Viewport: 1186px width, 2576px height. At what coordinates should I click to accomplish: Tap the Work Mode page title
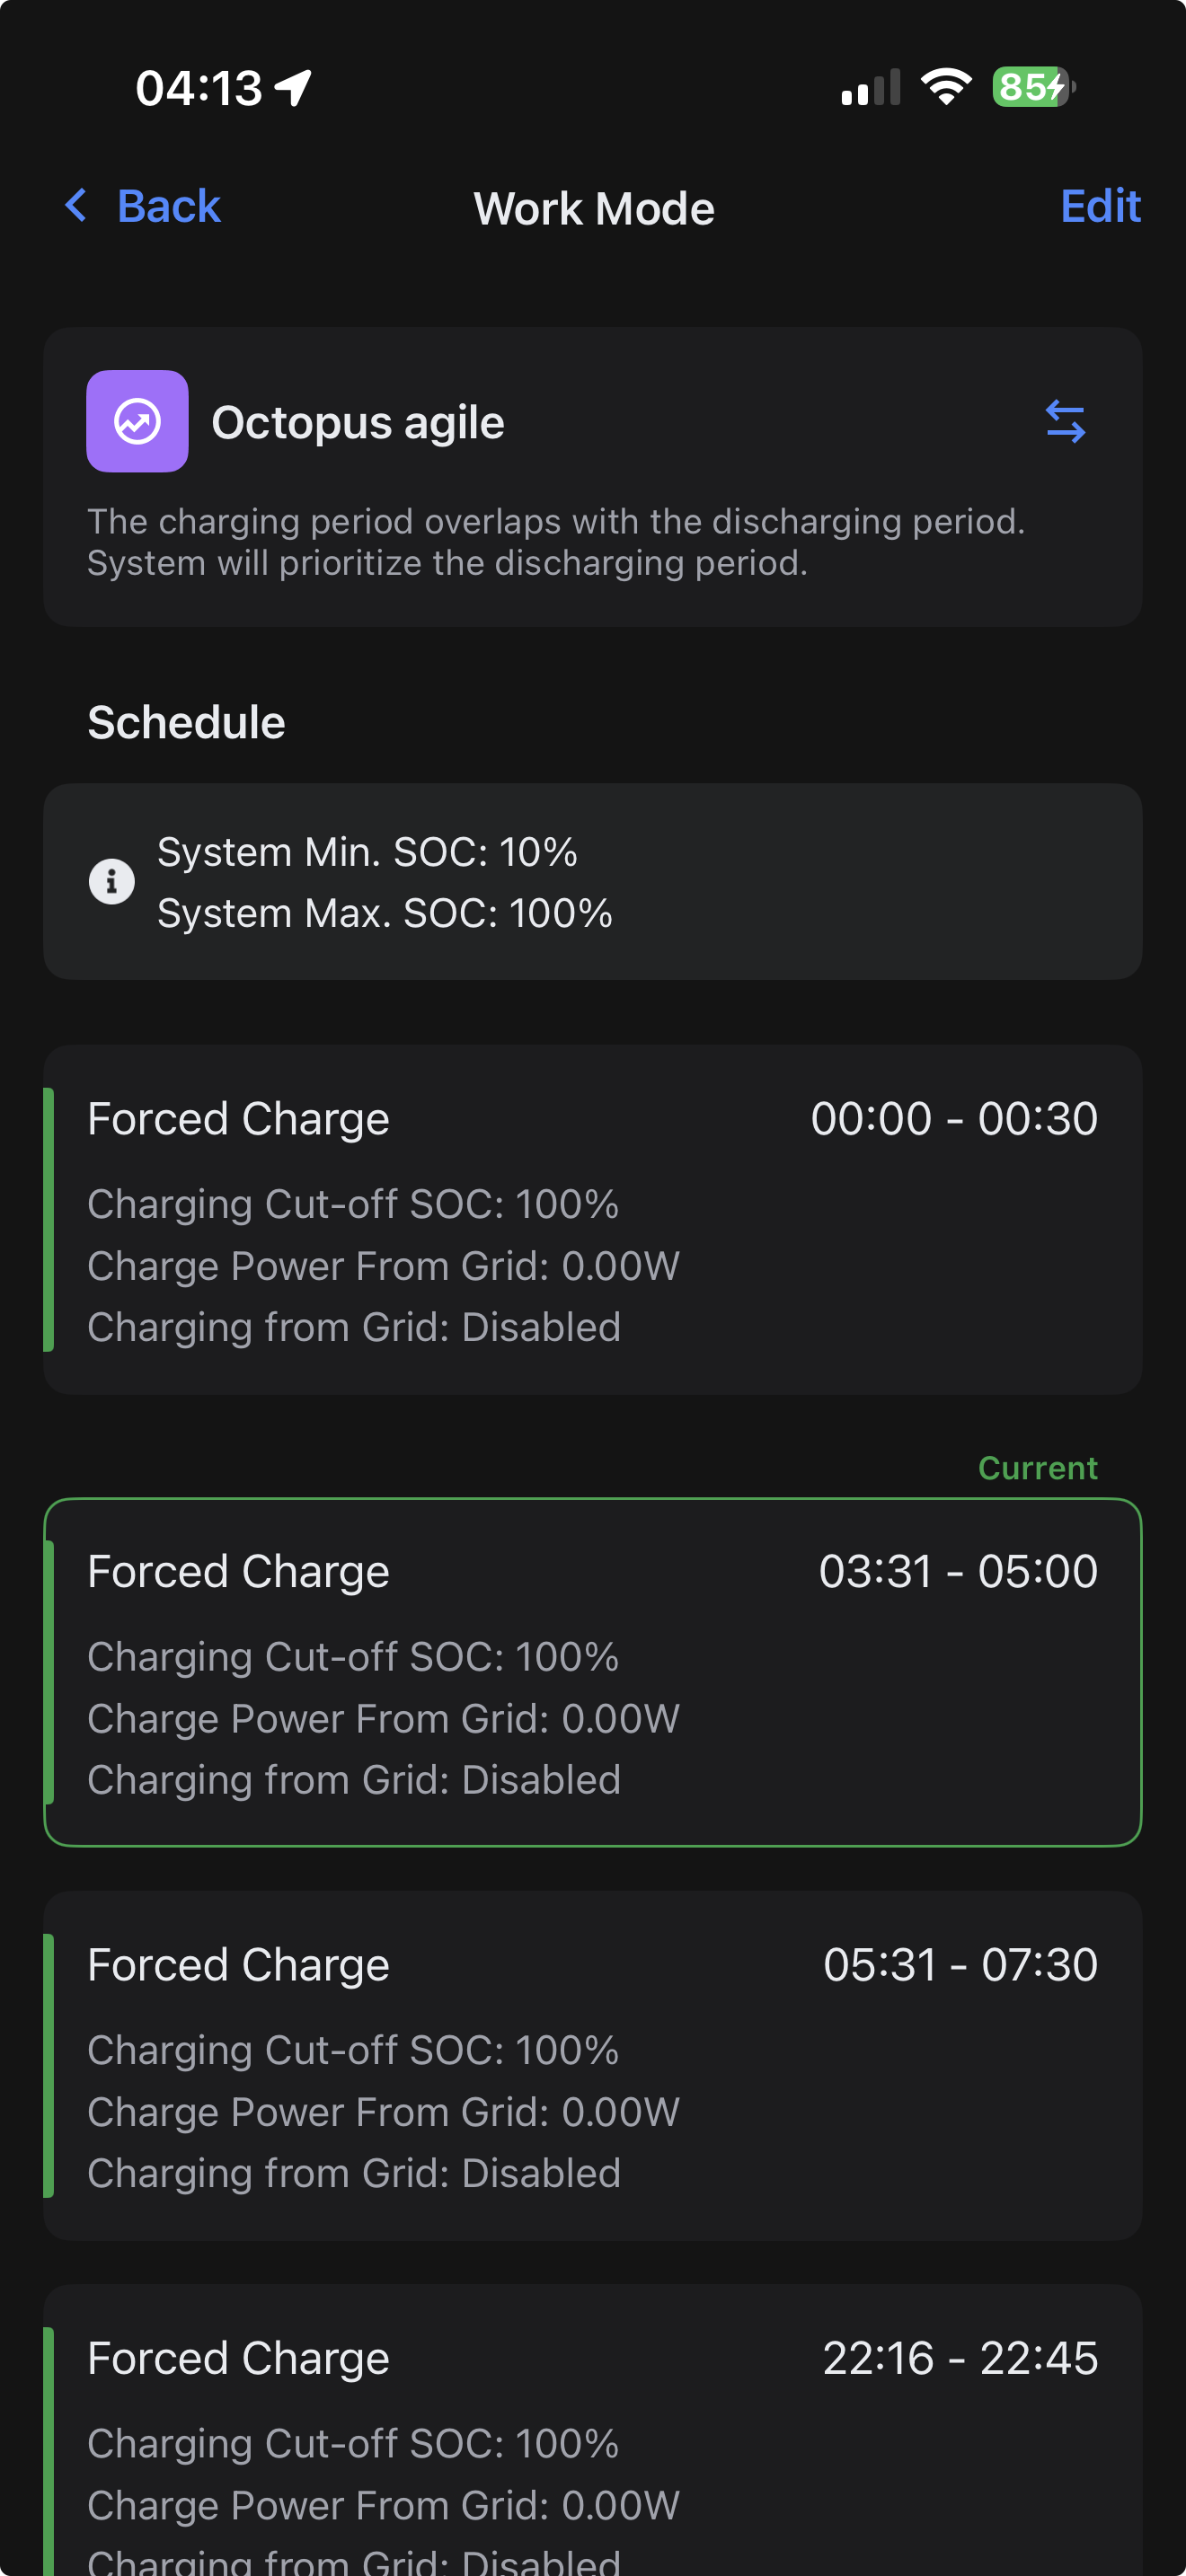593,208
